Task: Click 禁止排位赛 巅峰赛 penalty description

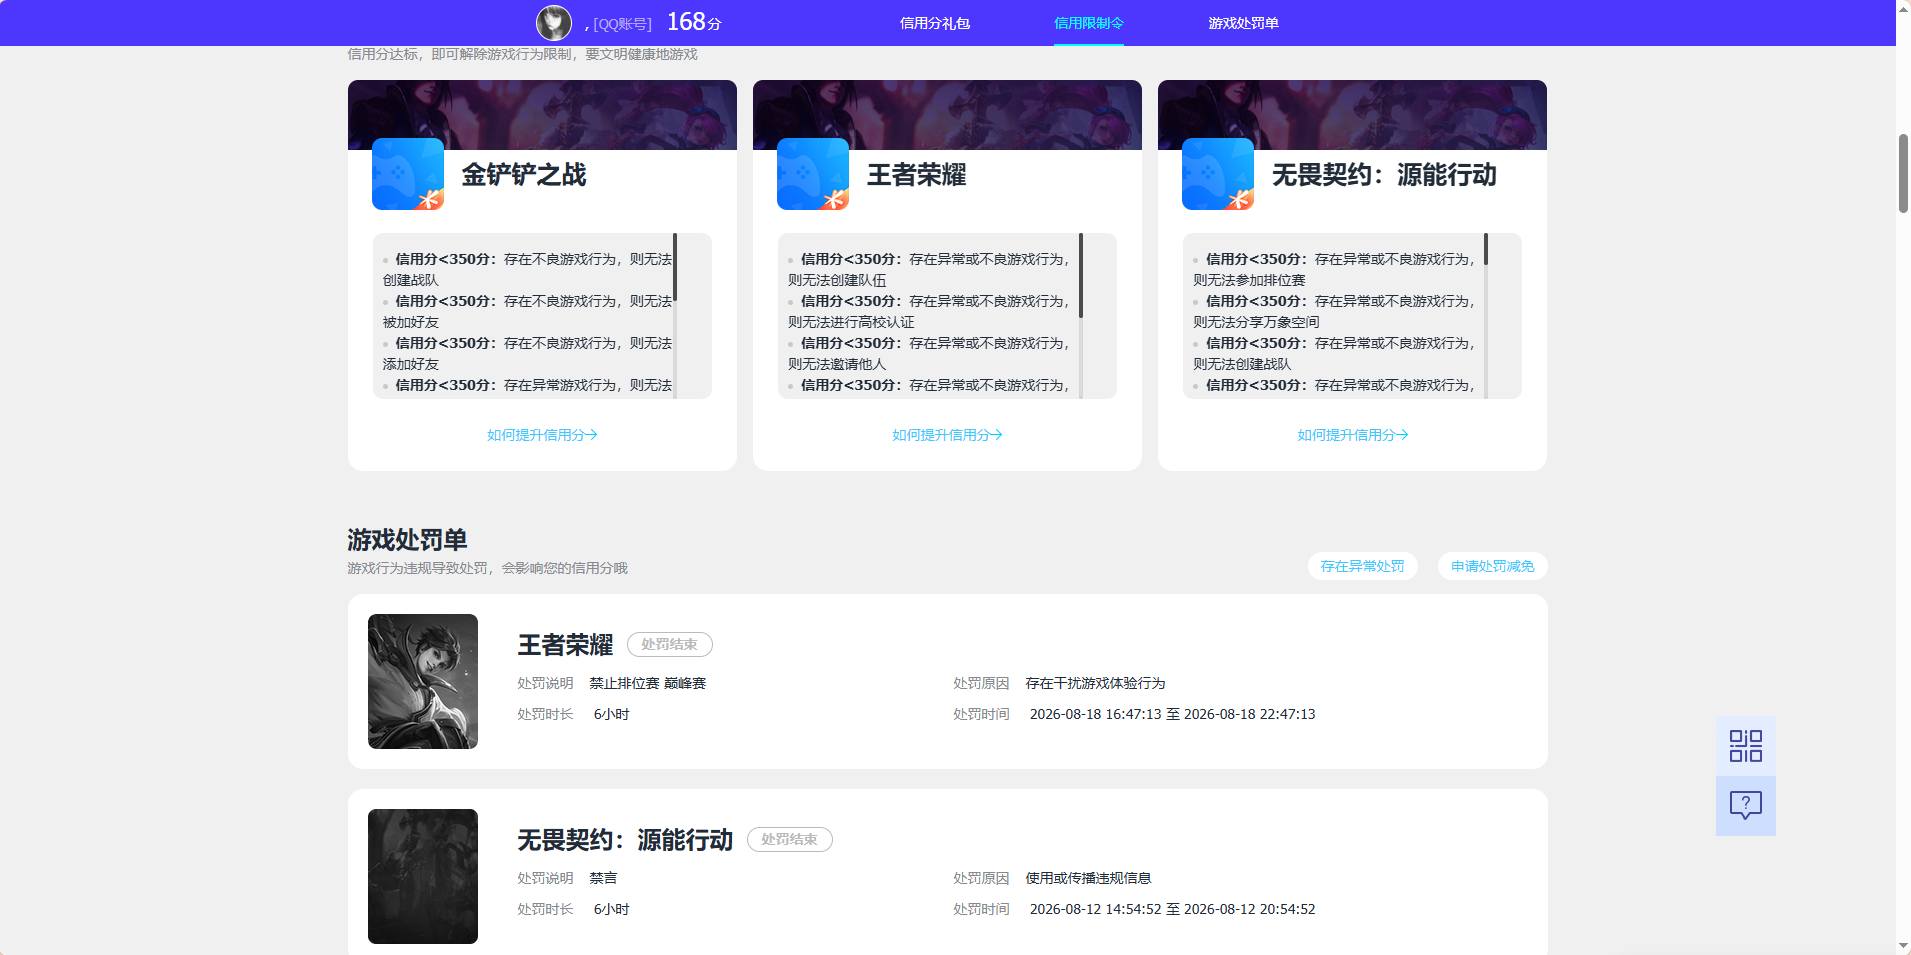Action: (x=648, y=683)
